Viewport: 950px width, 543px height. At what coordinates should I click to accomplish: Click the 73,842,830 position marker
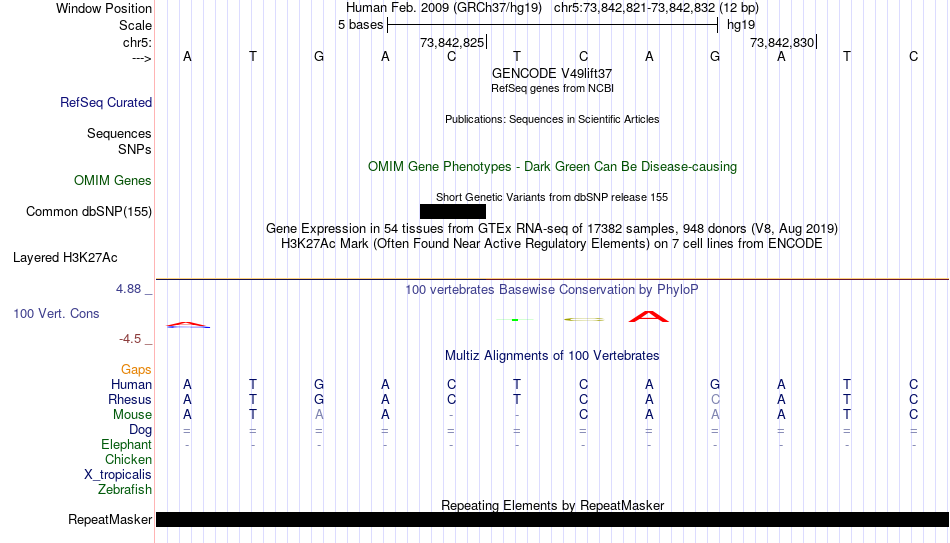[782, 42]
